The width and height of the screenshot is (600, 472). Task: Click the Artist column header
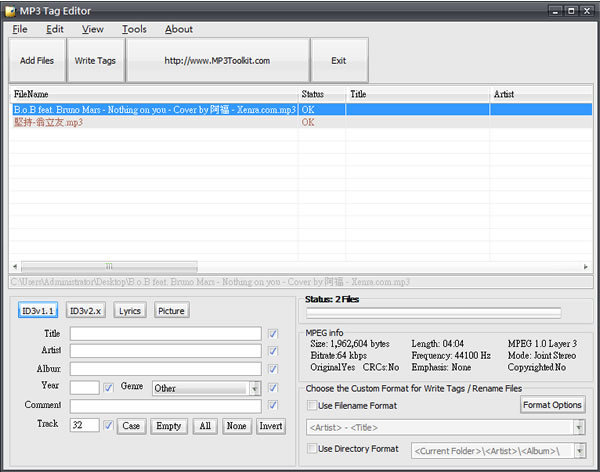[x=541, y=94]
